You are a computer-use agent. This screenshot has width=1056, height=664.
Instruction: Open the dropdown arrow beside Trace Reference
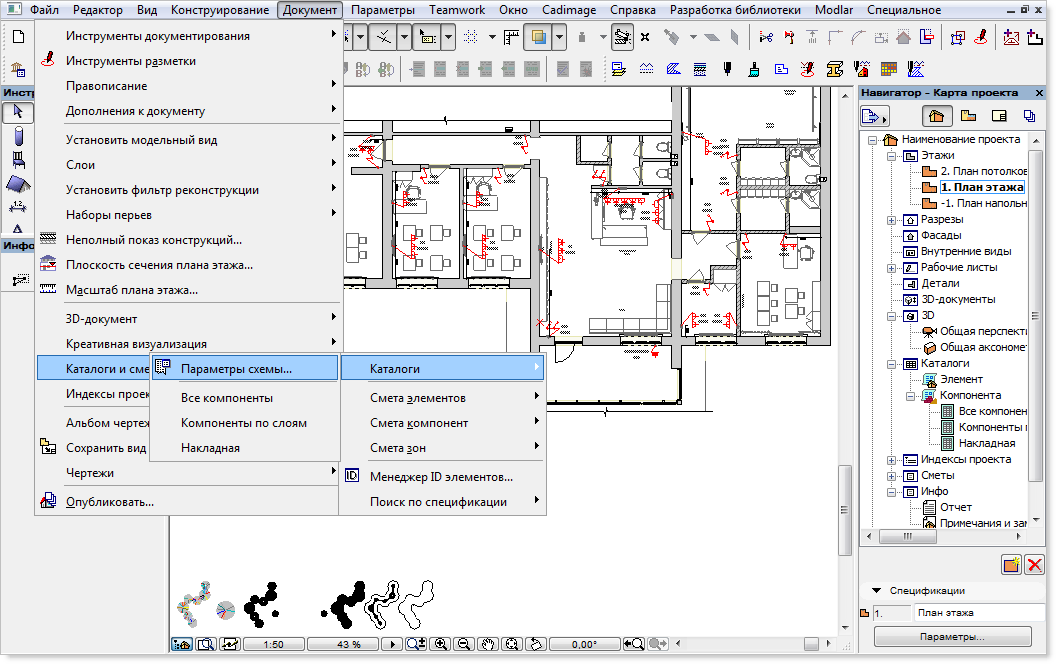[559, 37]
